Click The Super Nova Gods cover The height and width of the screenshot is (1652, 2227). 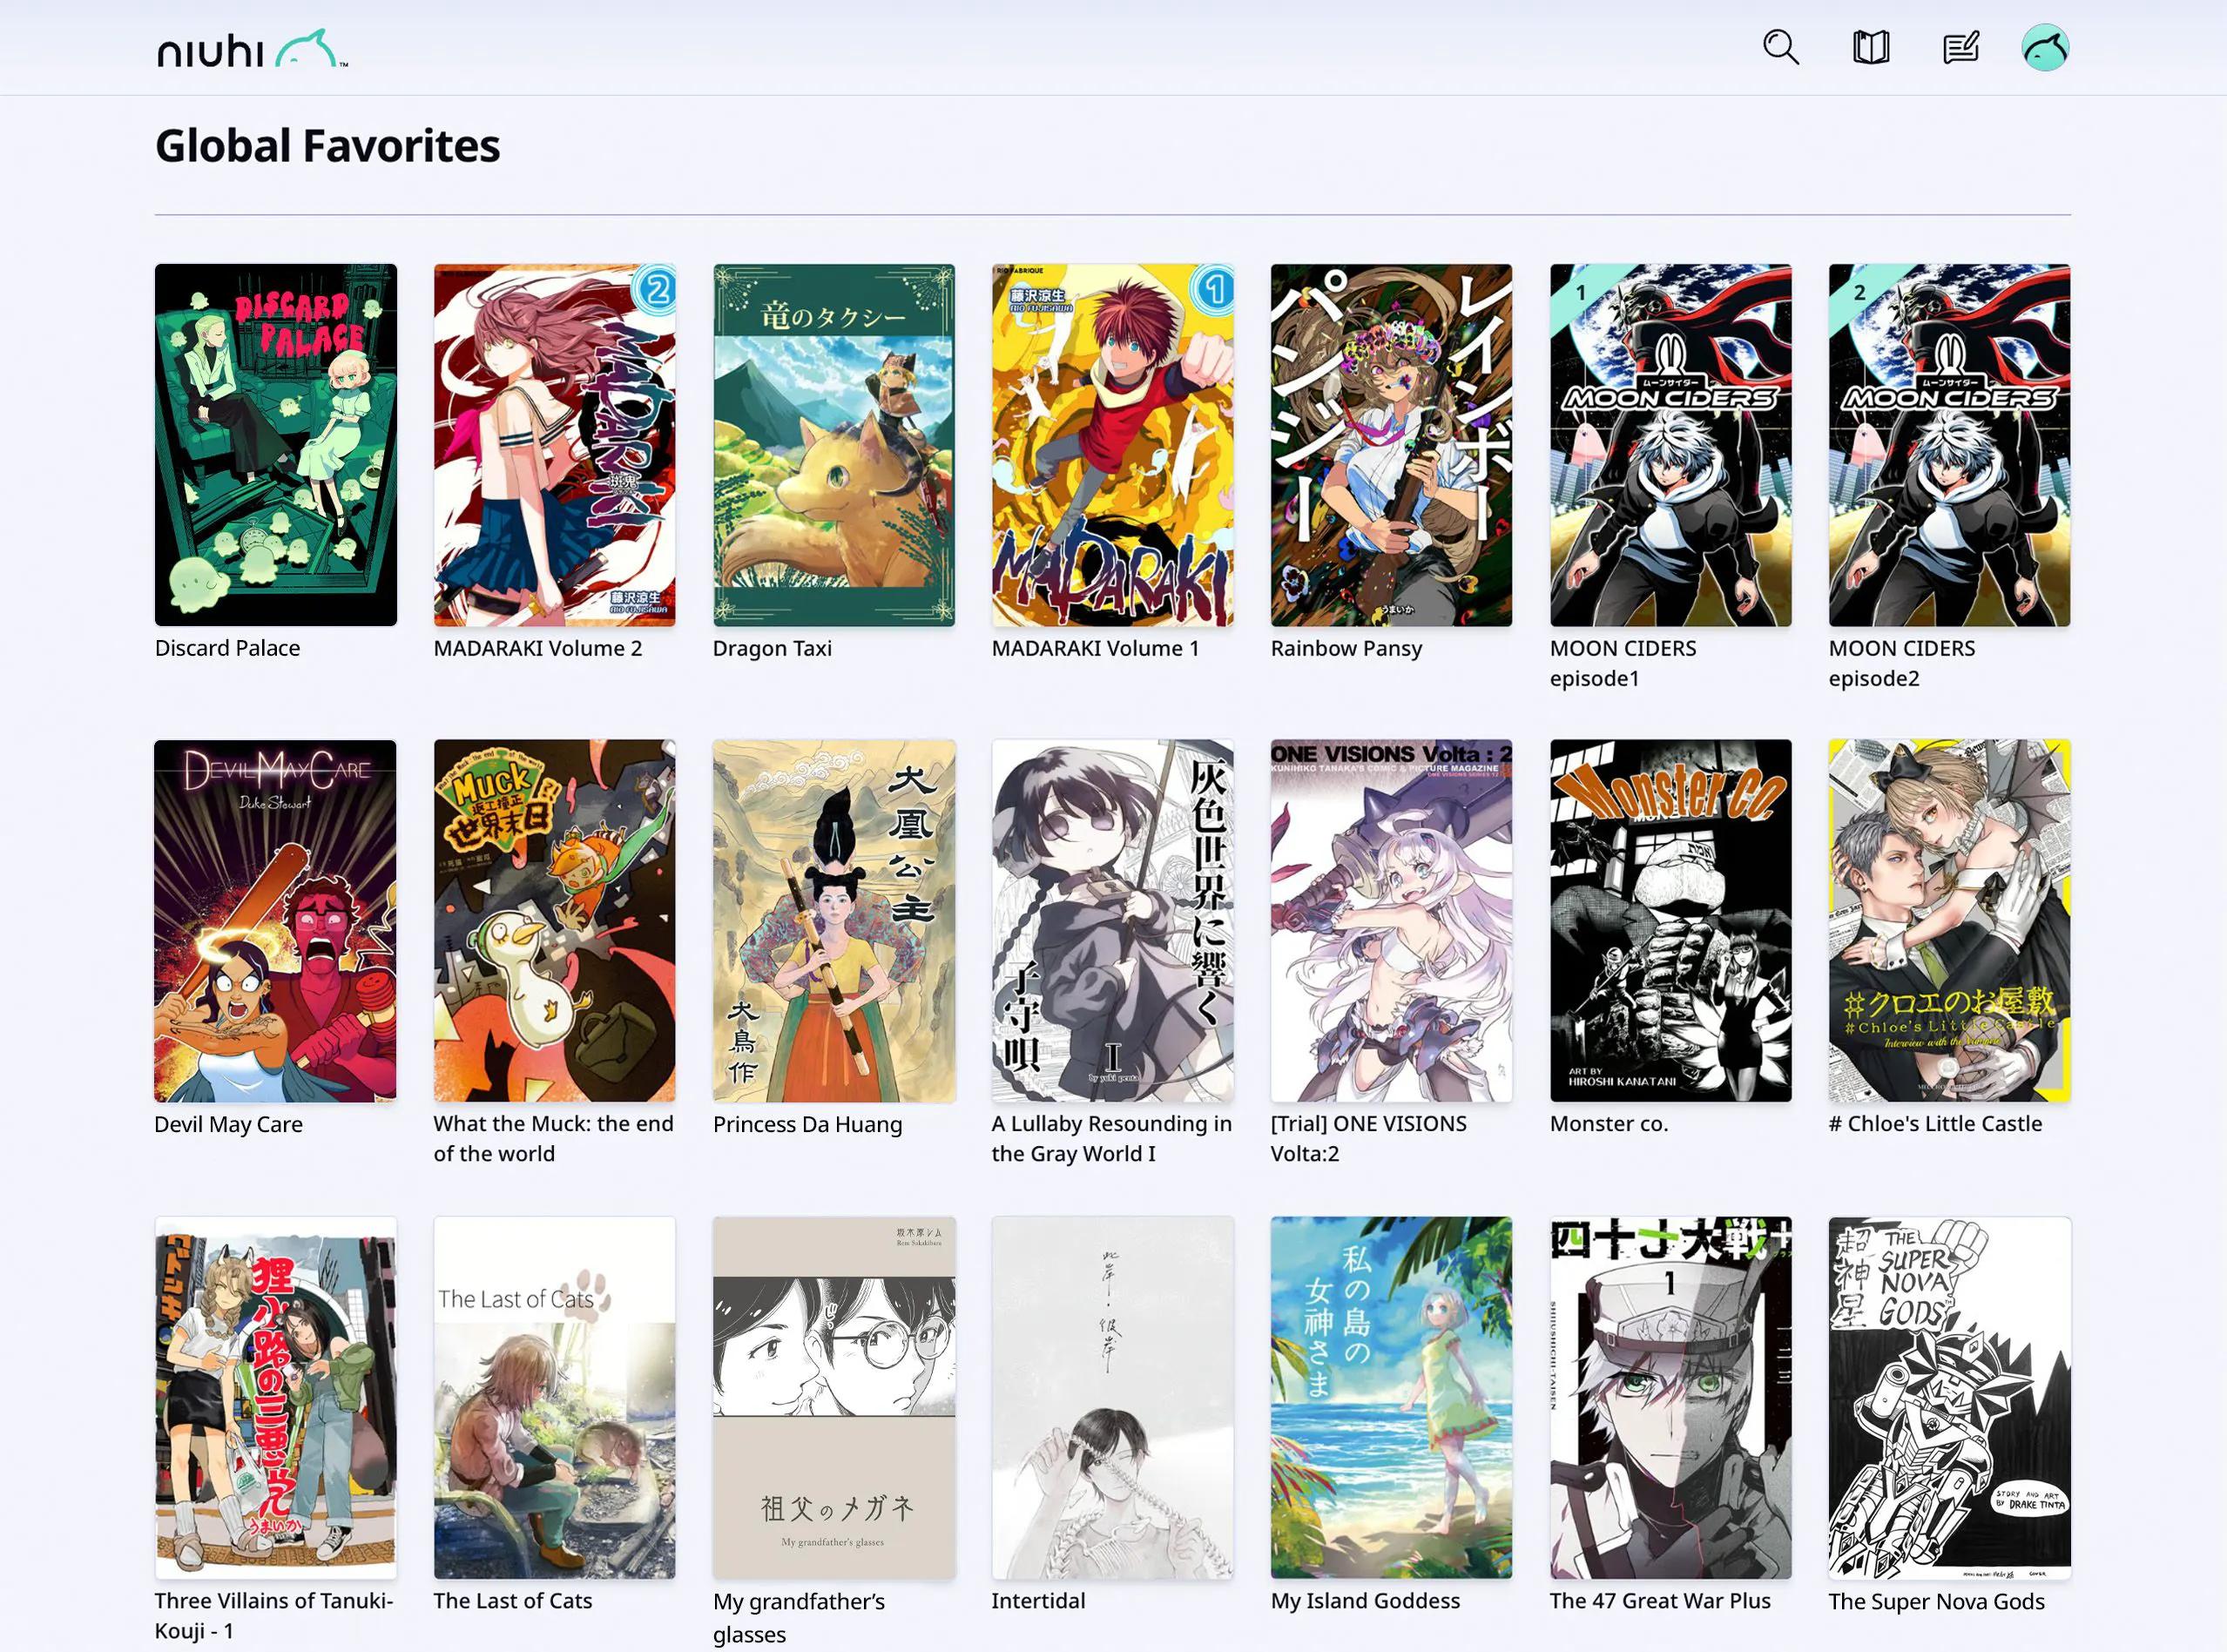1950,1398
